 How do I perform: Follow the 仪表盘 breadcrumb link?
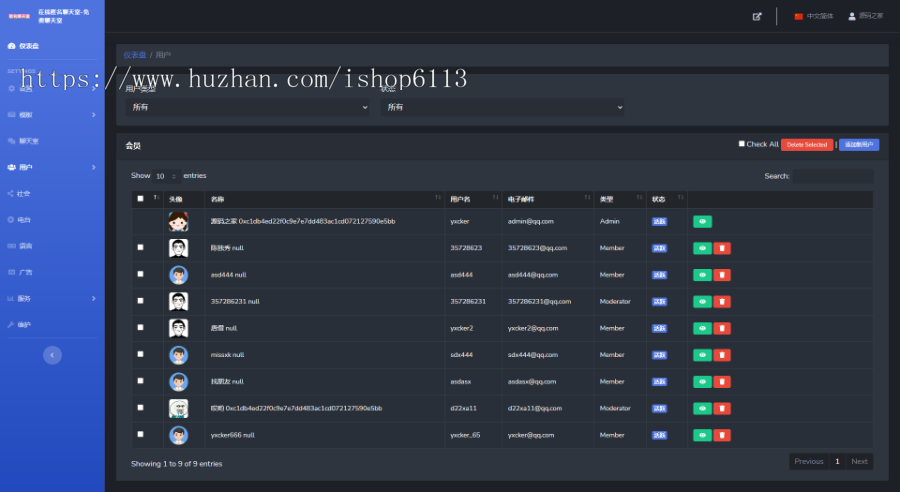(135, 55)
